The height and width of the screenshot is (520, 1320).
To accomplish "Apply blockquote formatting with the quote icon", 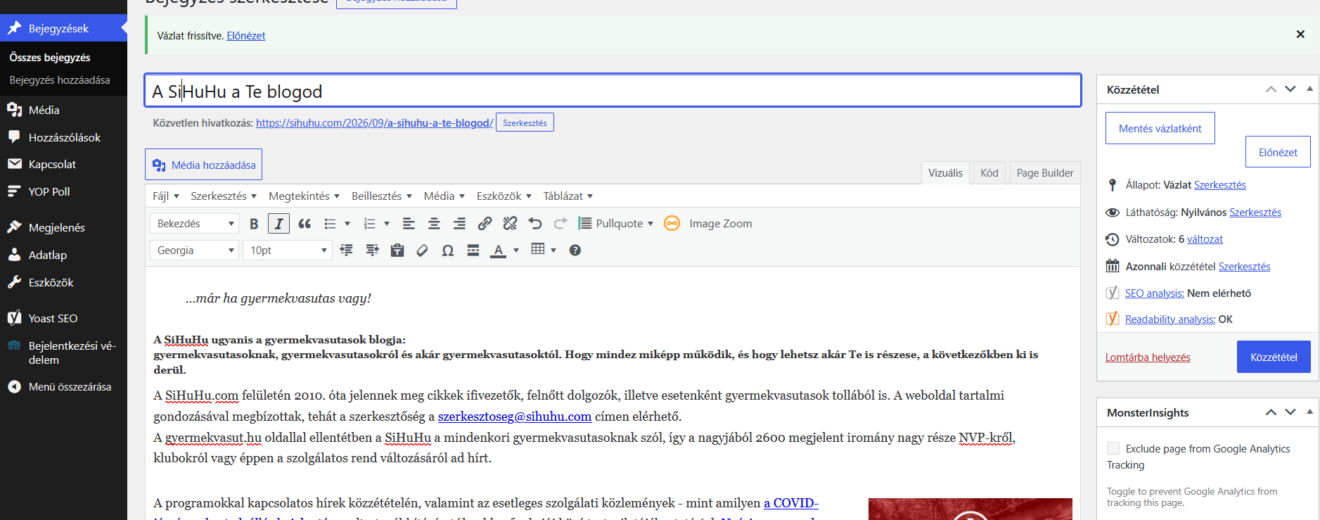I will click(x=305, y=224).
